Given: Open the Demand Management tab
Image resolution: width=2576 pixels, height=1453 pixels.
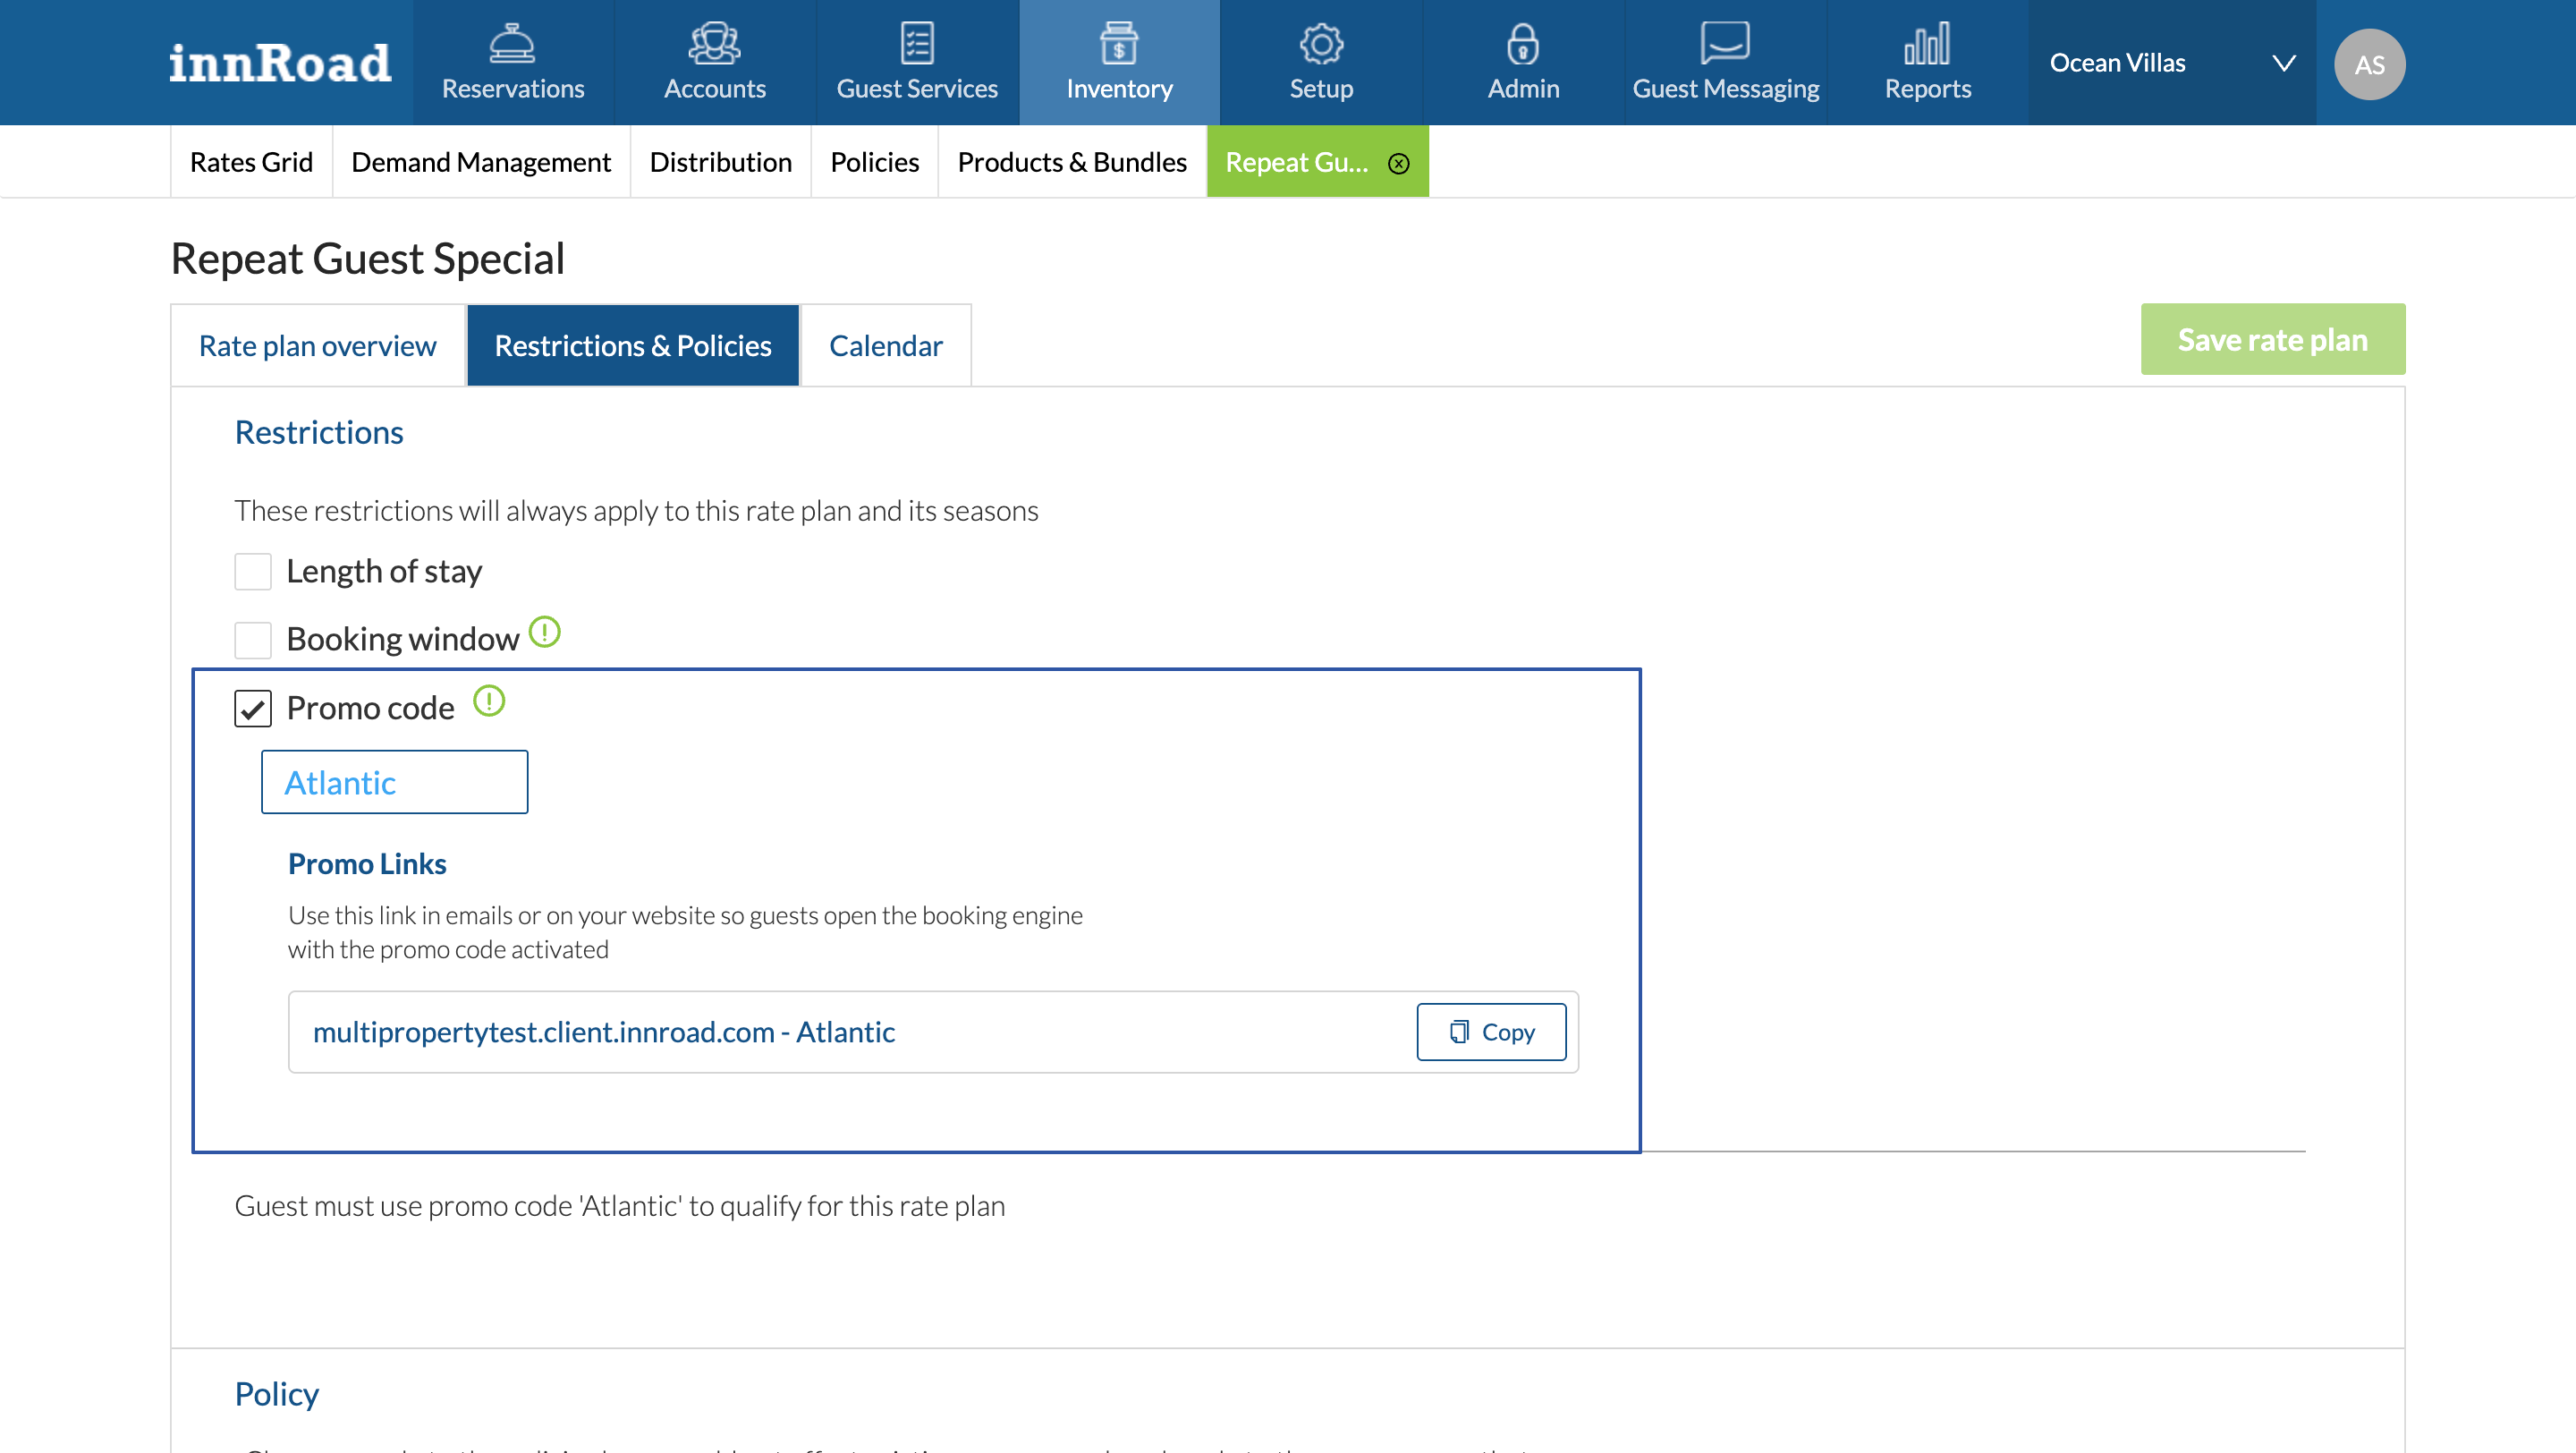Looking at the screenshot, I should tap(481, 161).
